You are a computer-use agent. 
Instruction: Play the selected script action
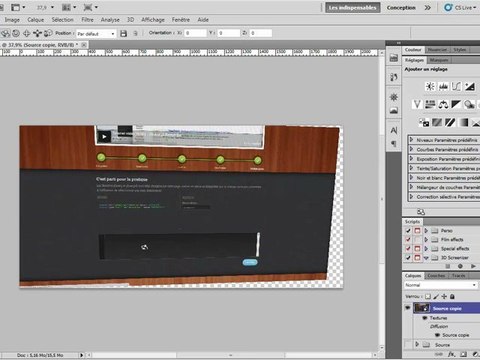[473, 266]
